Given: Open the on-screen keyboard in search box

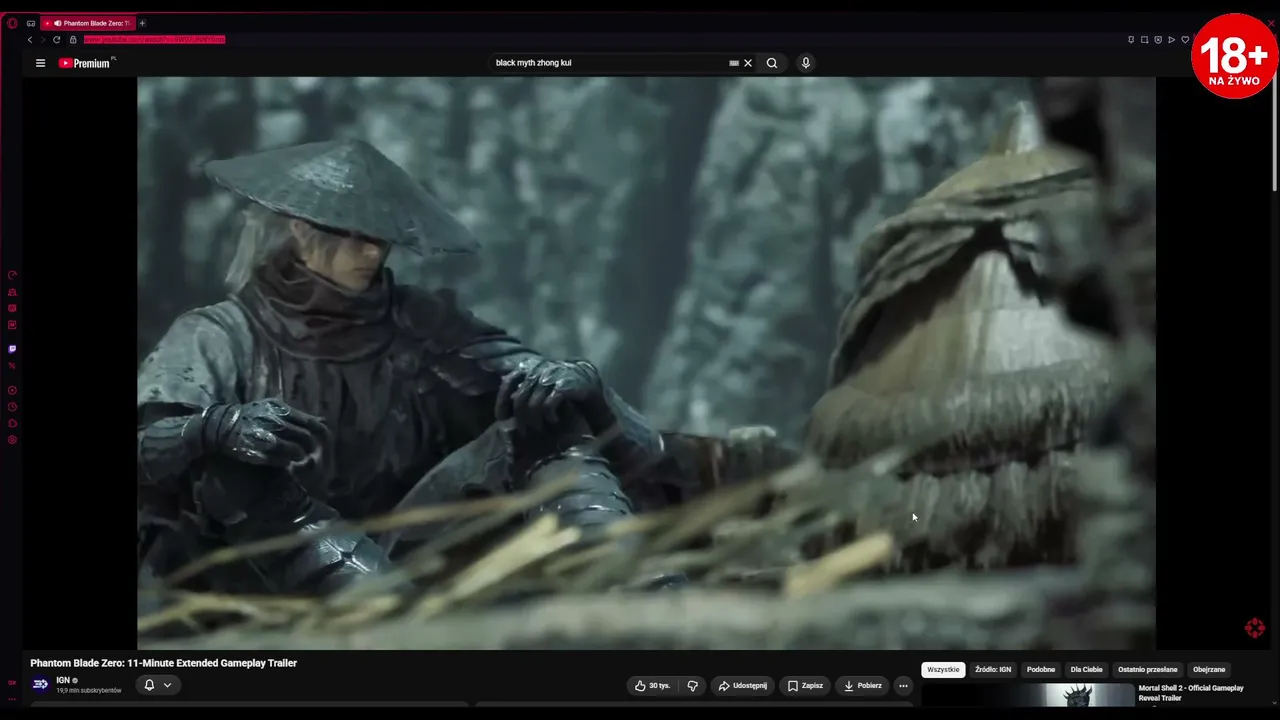Looking at the screenshot, I should point(734,63).
